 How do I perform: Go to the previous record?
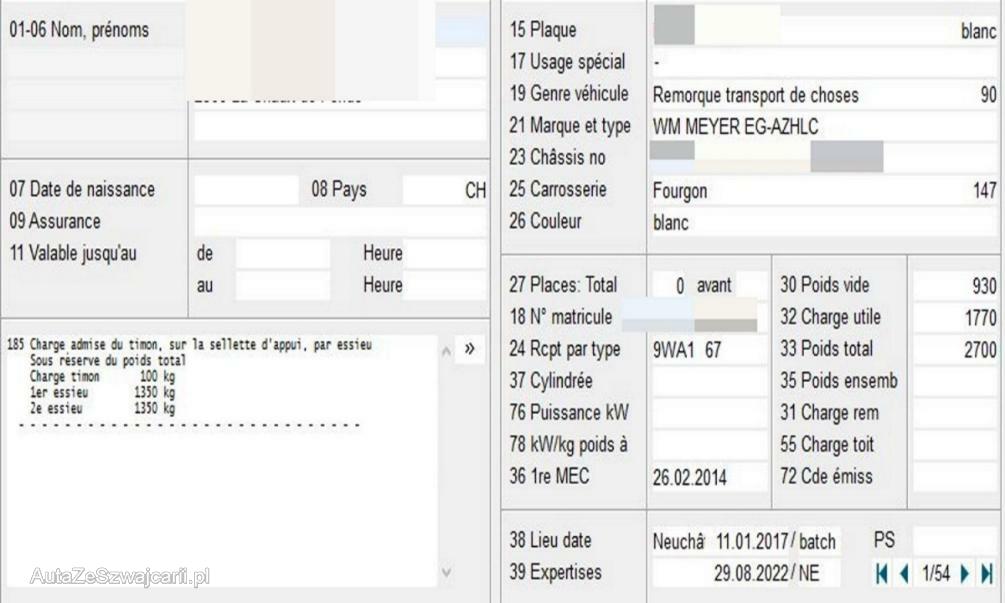point(904,573)
